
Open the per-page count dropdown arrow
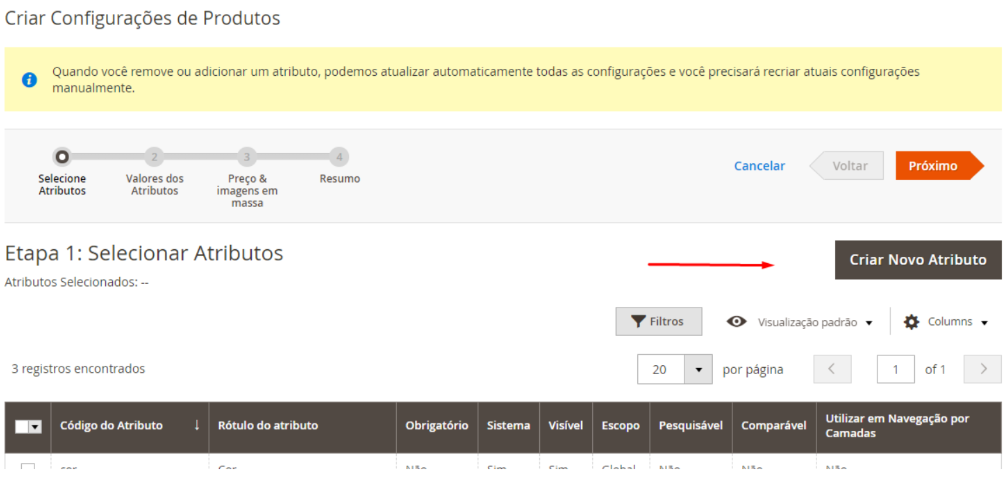(x=698, y=369)
